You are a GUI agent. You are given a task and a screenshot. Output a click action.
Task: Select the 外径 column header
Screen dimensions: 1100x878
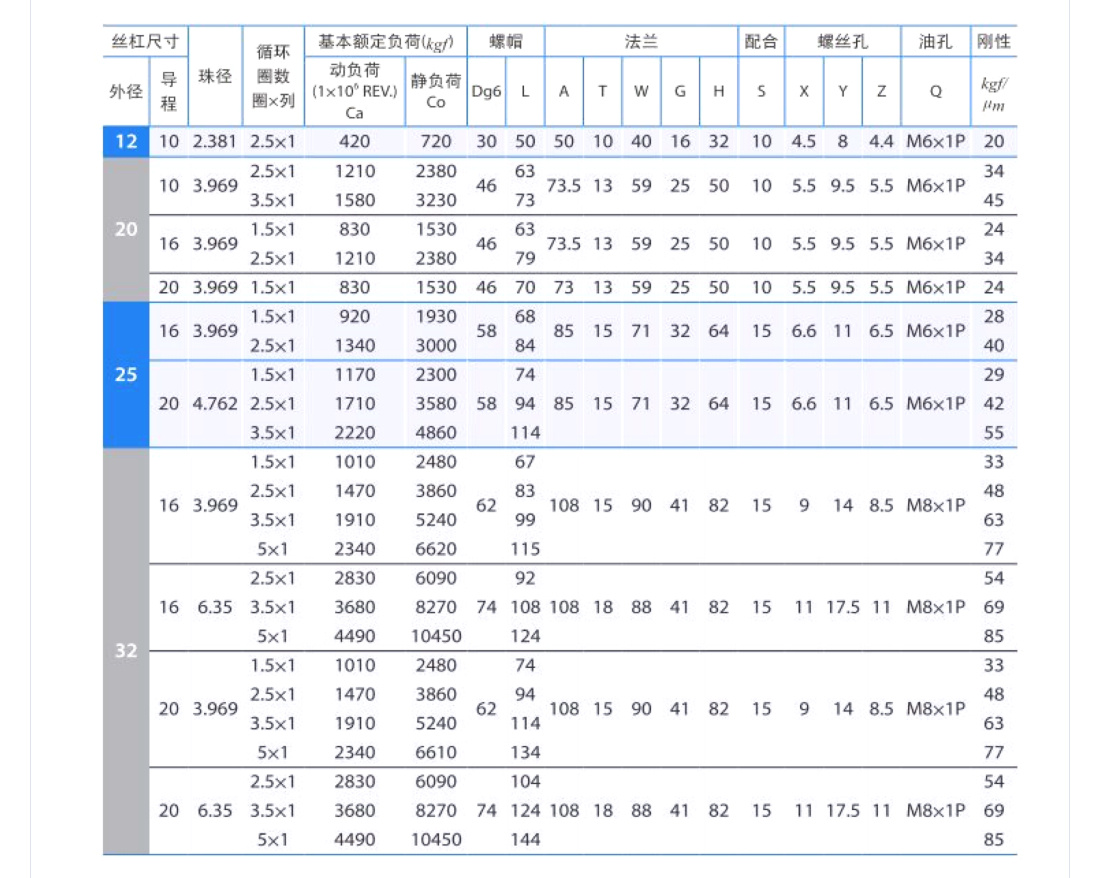pos(126,91)
